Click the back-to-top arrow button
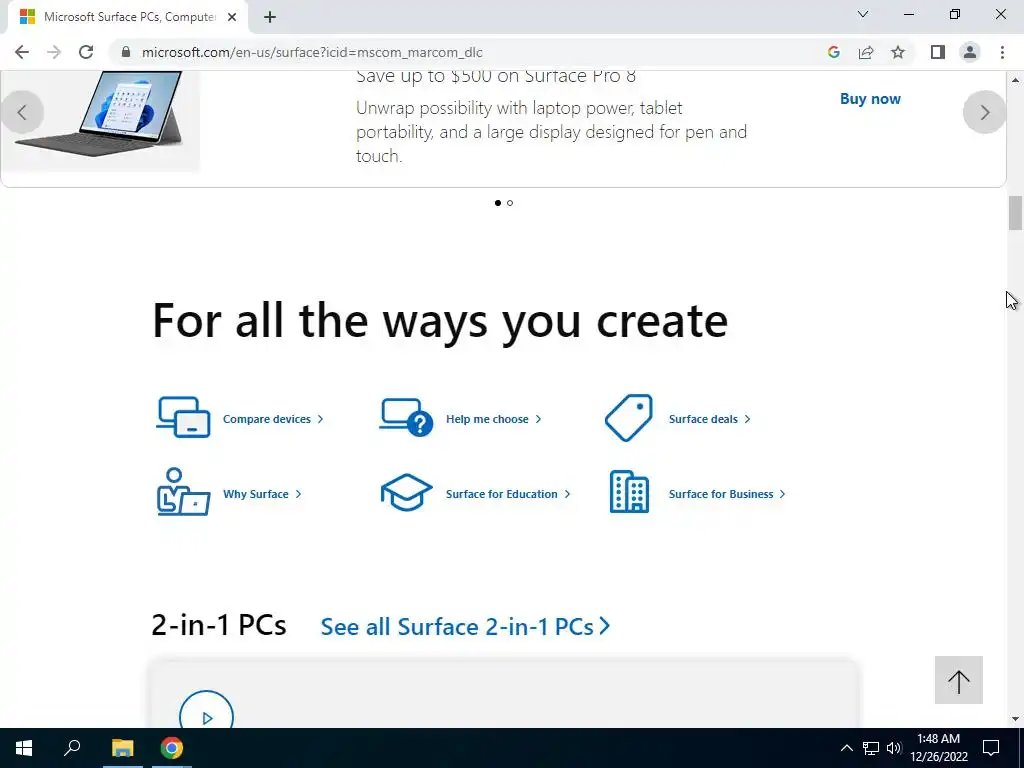 pyautogui.click(x=959, y=680)
